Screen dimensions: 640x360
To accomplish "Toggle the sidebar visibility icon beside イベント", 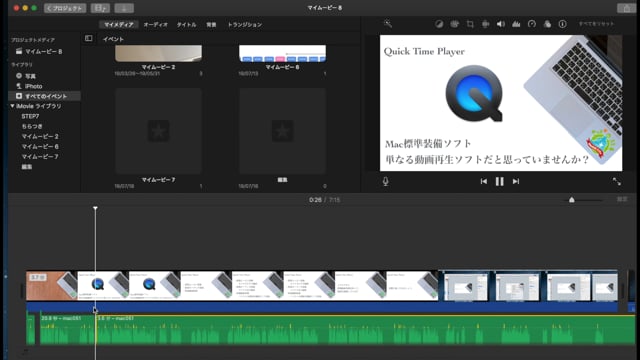I will [x=89, y=38].
